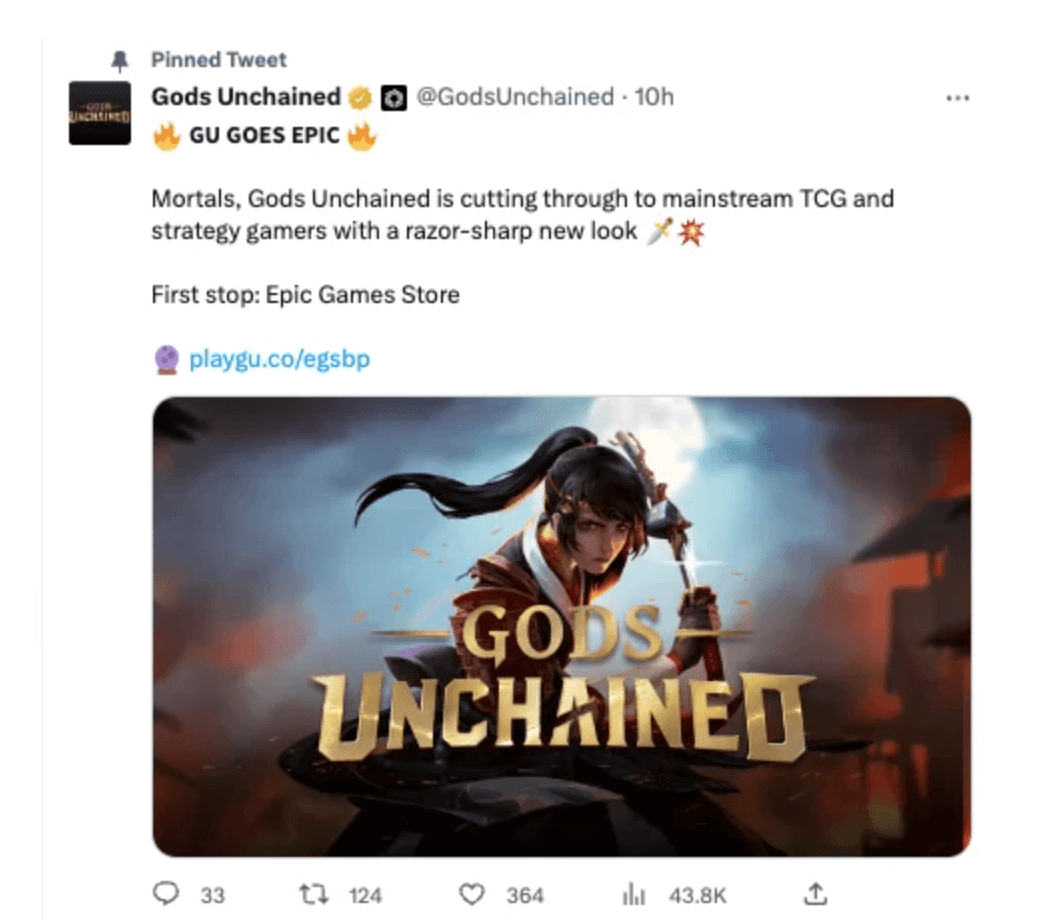Like the tweet with heart icon
Viewport: 1054px width, 920px height.
coord(471,894)
